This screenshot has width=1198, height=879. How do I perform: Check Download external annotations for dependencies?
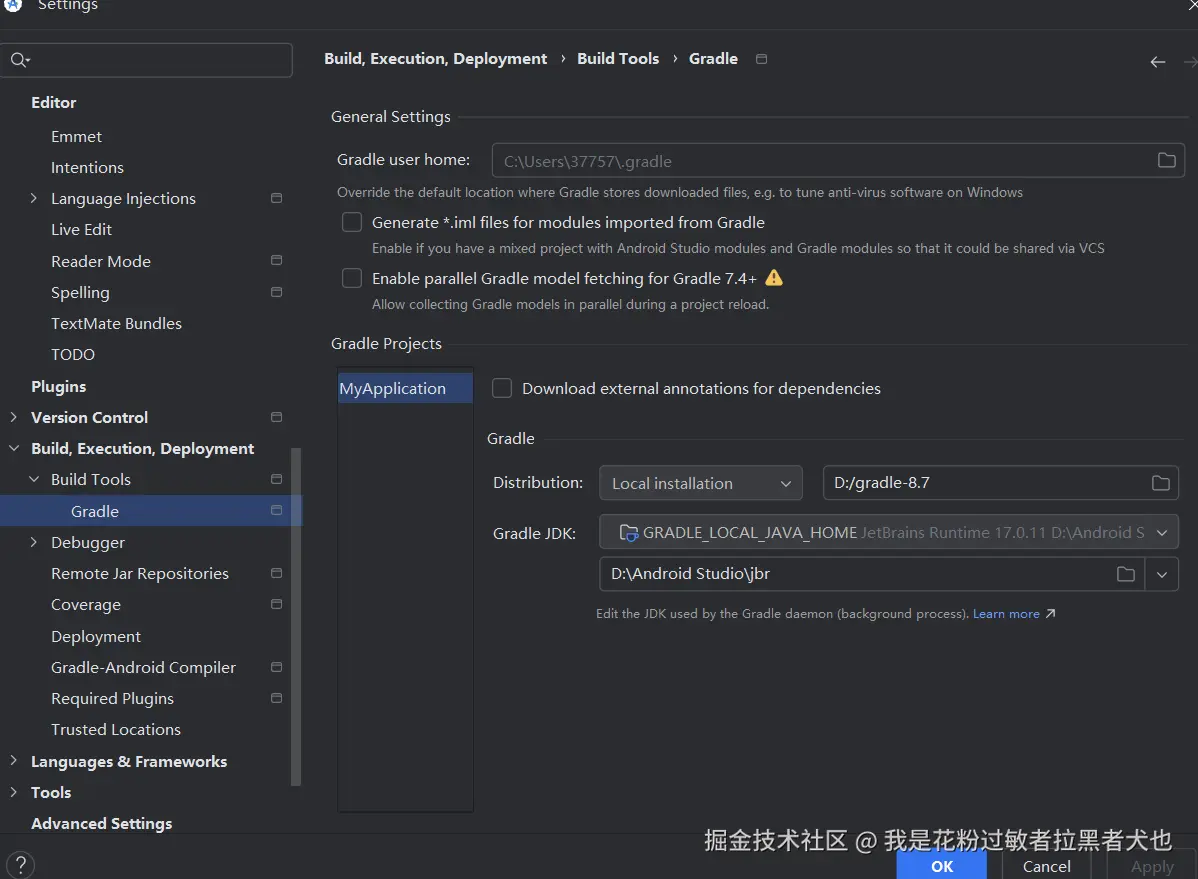click(x=501, y=388)
